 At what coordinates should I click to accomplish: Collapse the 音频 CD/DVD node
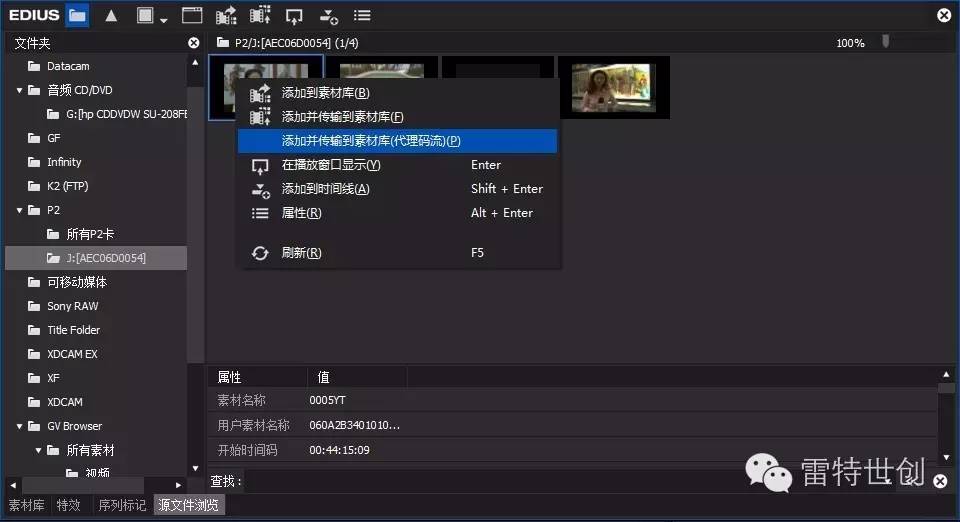[20, 90]
